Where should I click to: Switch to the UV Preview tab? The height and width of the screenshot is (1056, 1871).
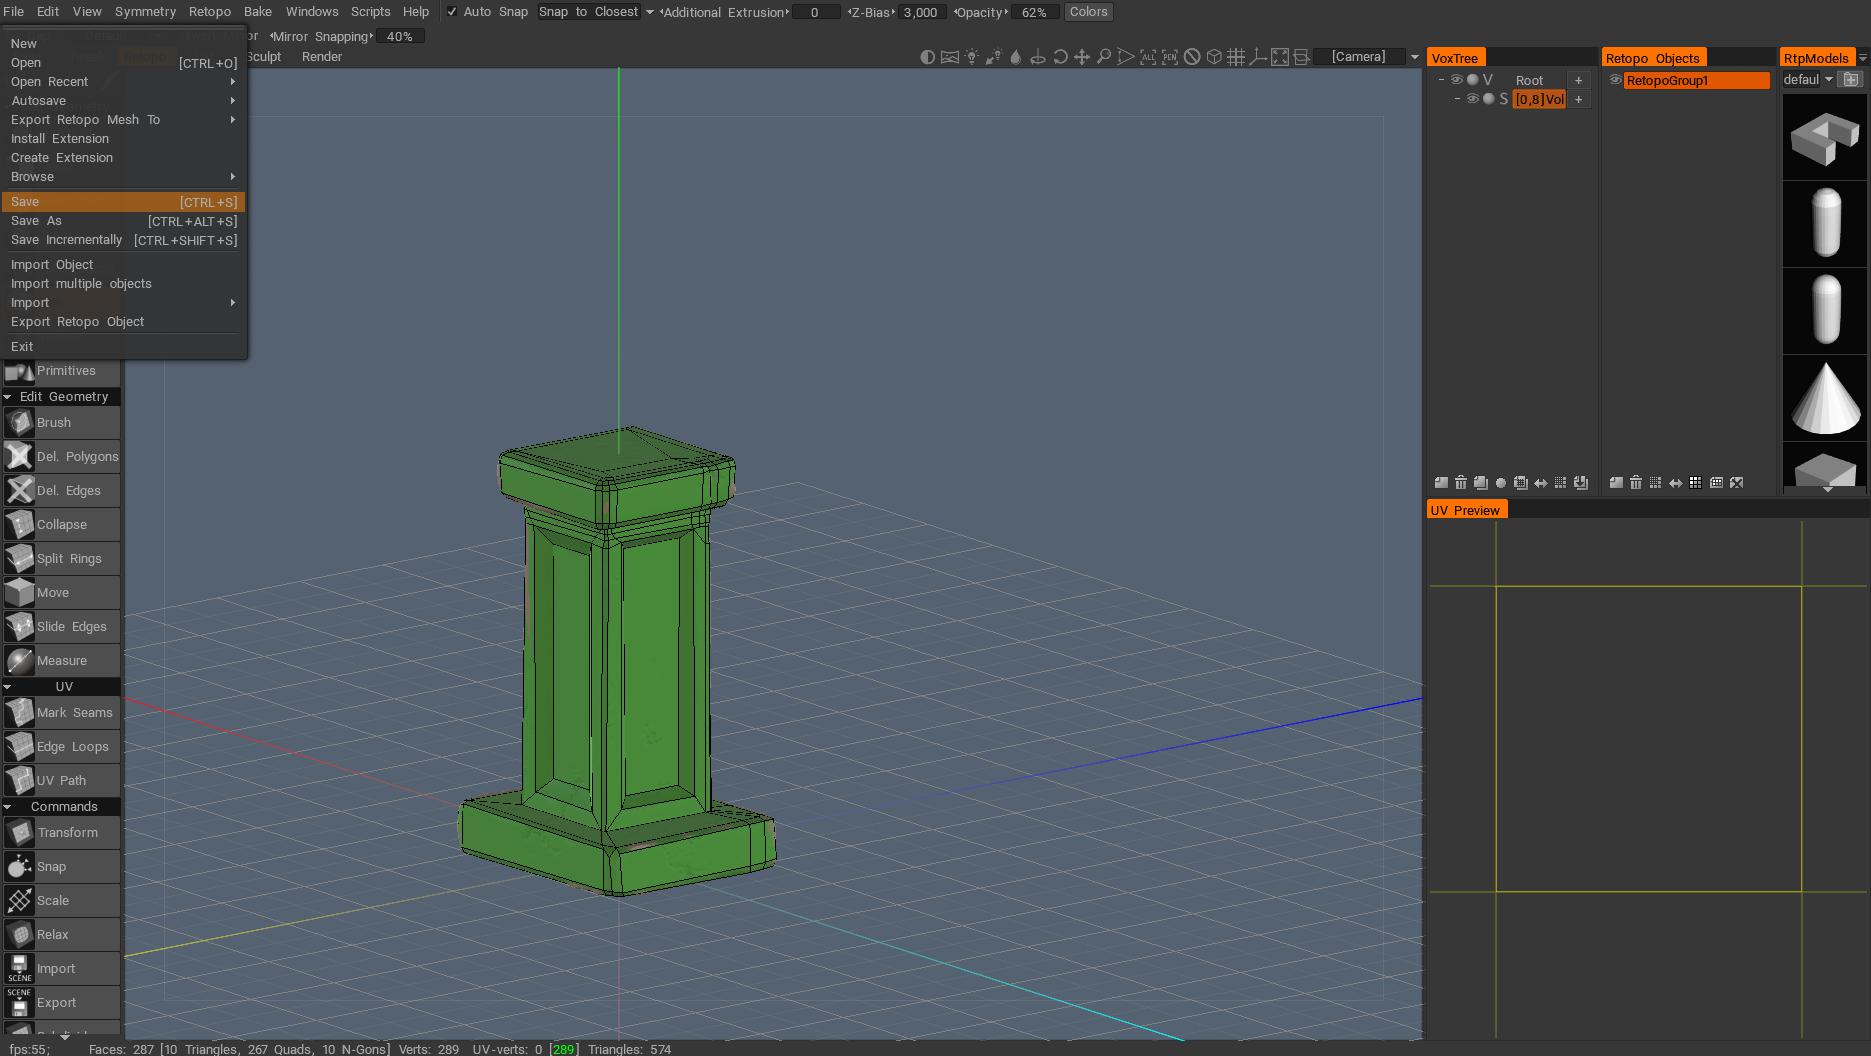[1466, 510]
